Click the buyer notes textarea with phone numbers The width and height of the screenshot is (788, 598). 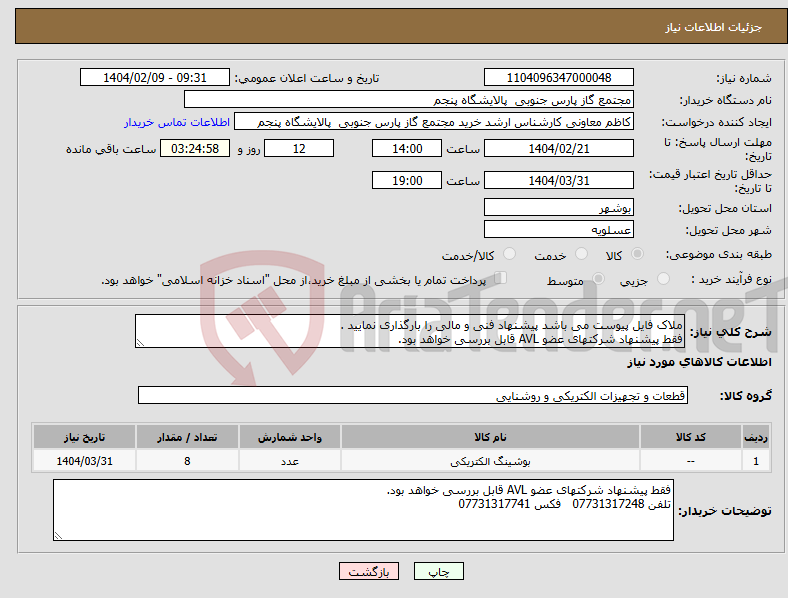(363, 510)
